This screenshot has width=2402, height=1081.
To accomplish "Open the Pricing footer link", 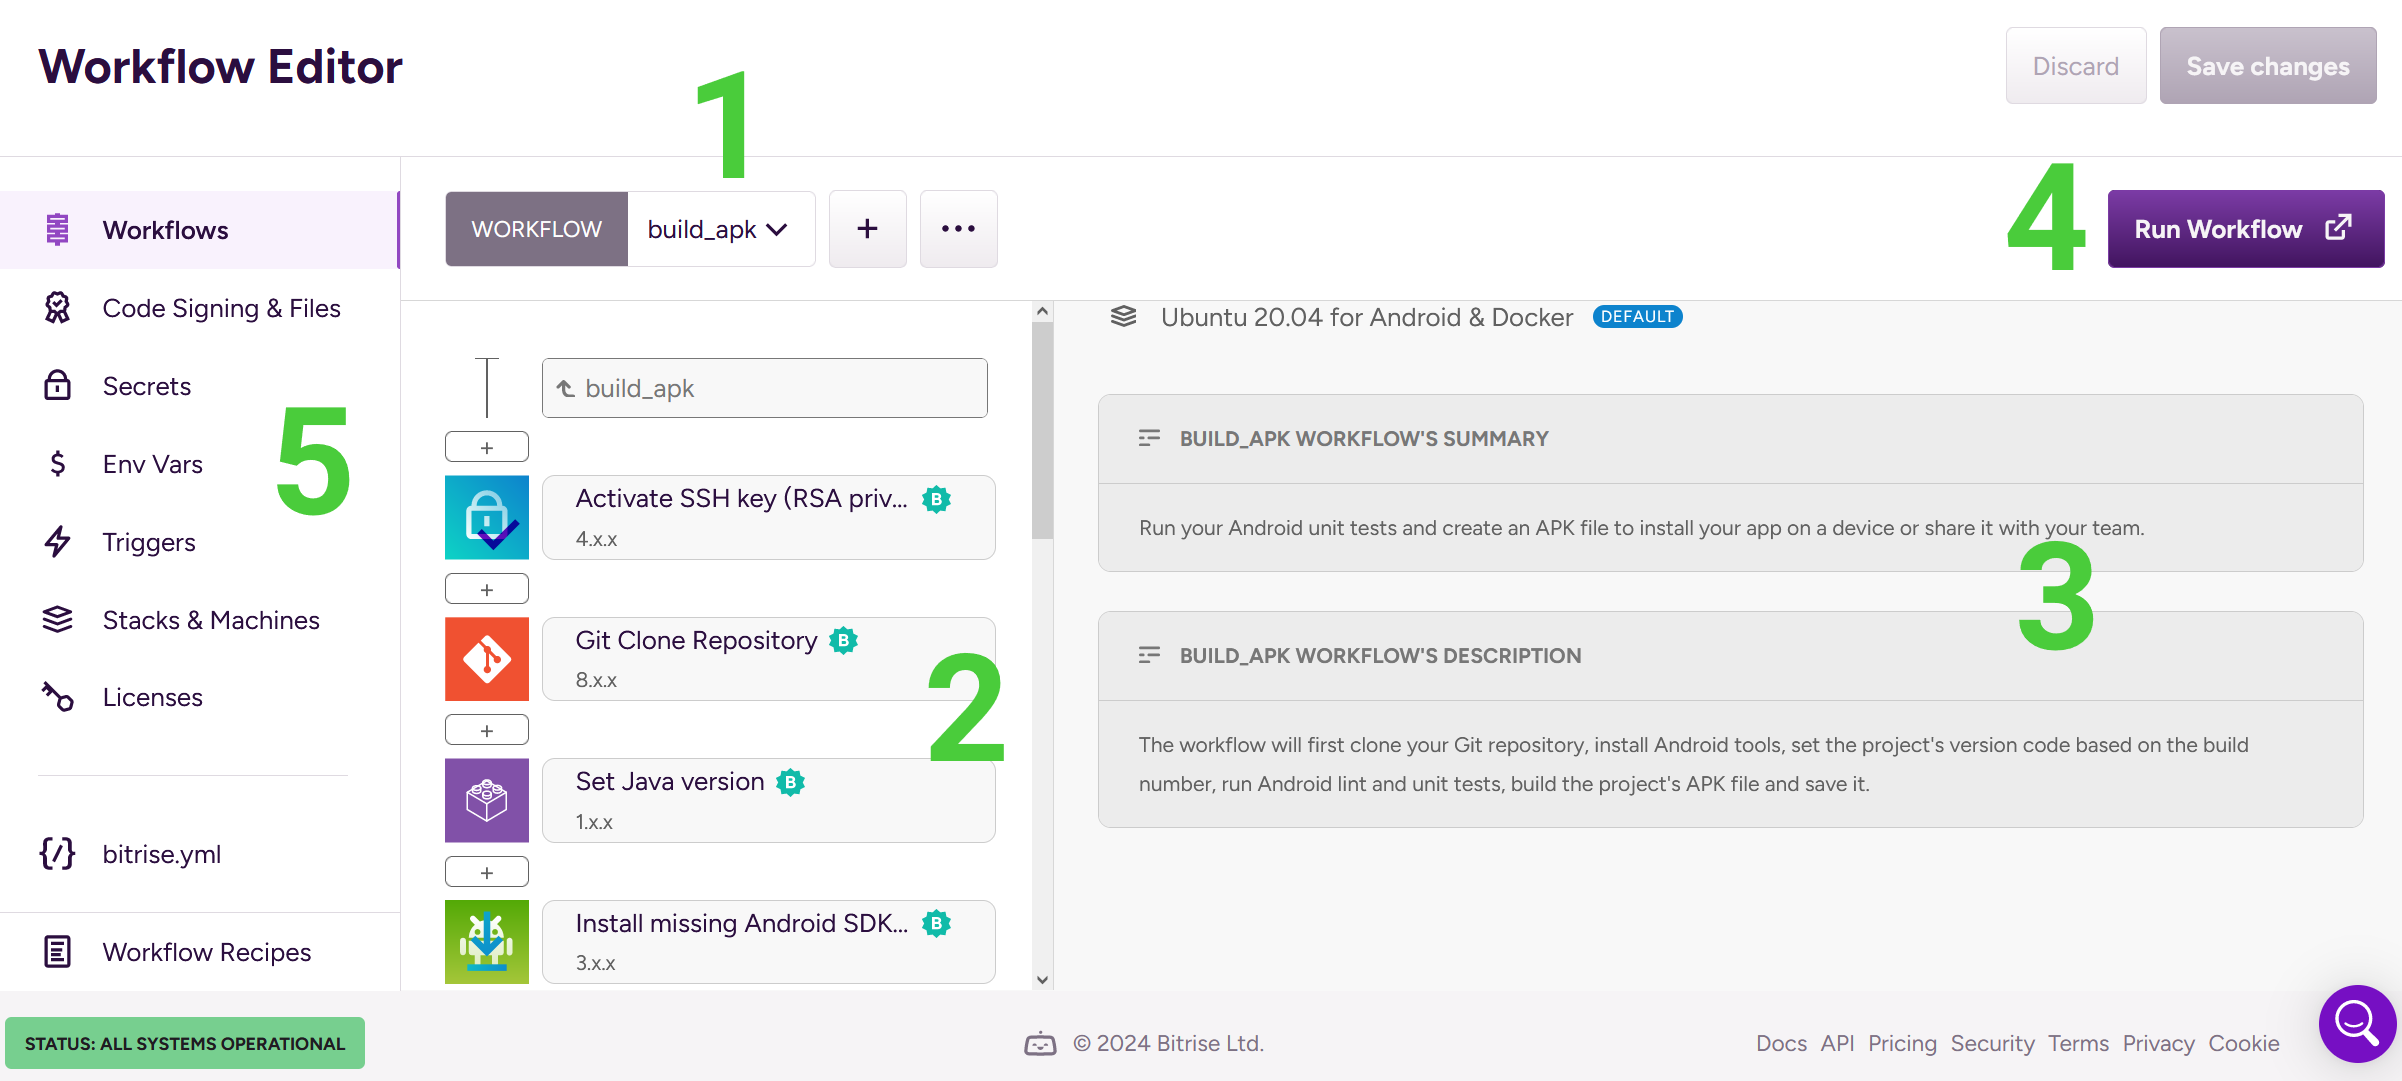I will [1902, 1043].
